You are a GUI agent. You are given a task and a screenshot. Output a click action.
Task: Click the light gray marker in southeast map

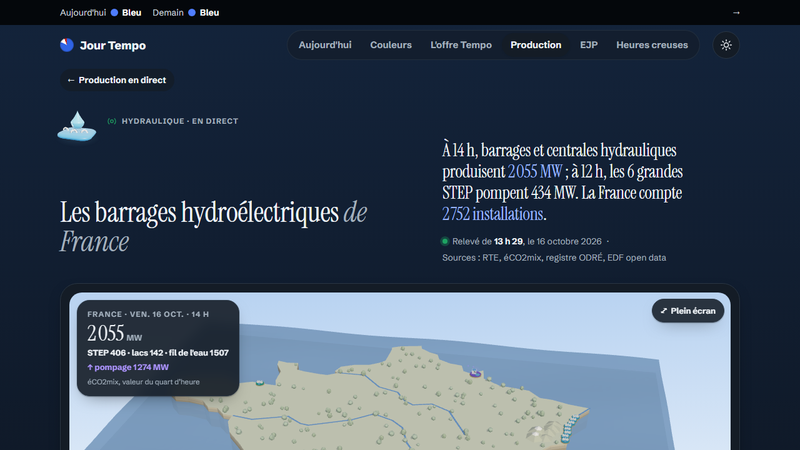click(542, 431)
